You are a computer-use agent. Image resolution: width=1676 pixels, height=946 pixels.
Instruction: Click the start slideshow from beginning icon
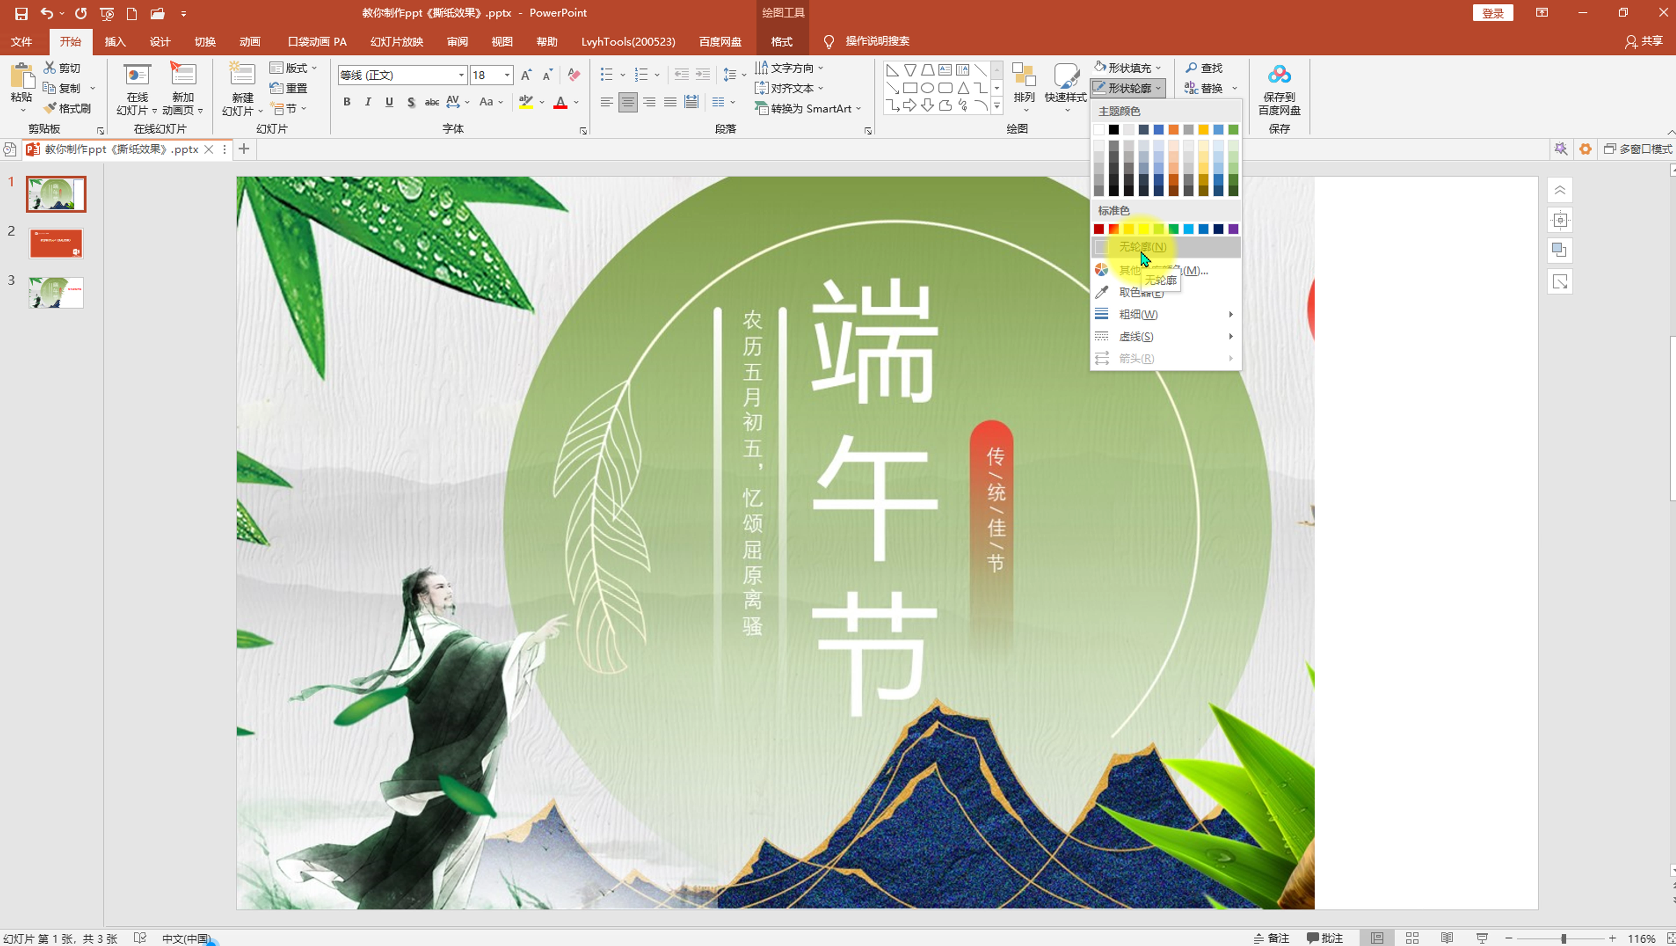click(107, 14)
